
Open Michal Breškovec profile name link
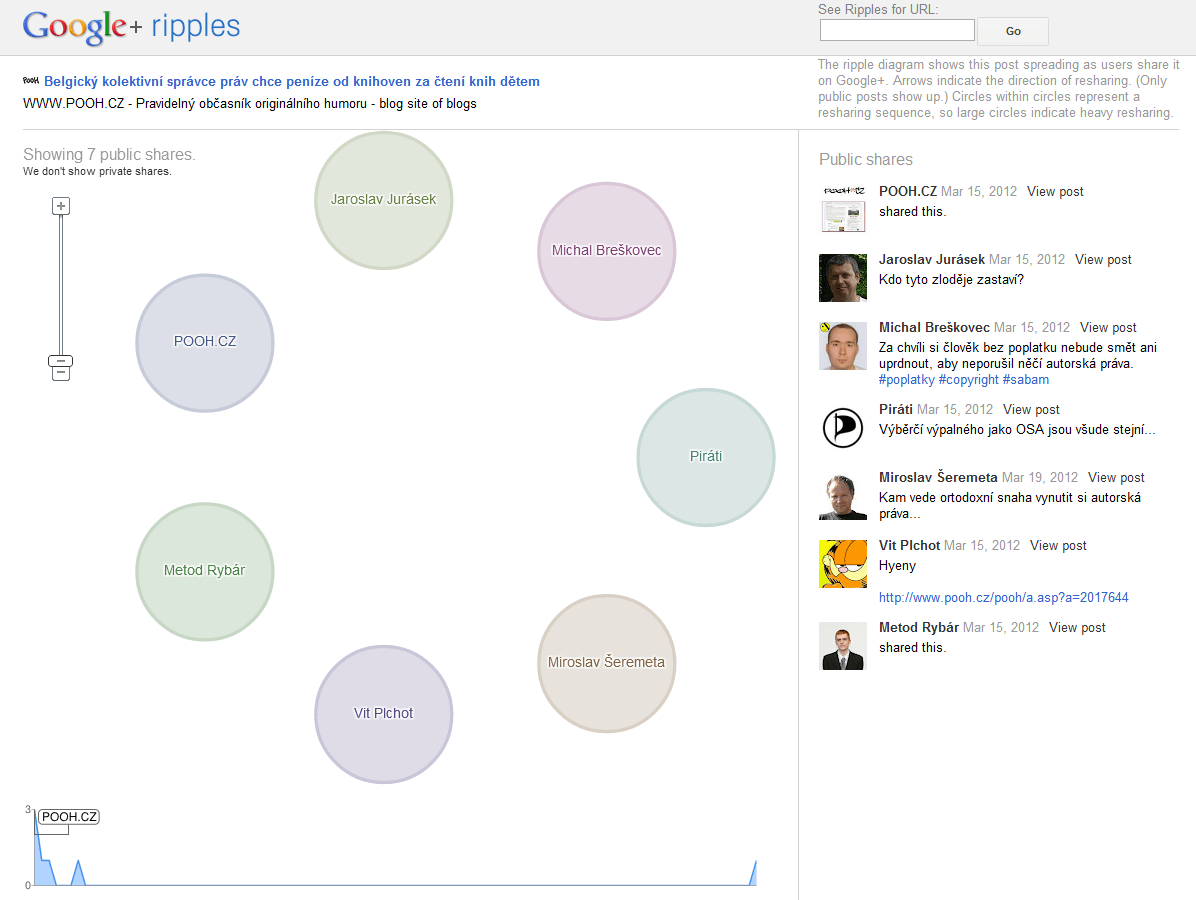point(934,327)
